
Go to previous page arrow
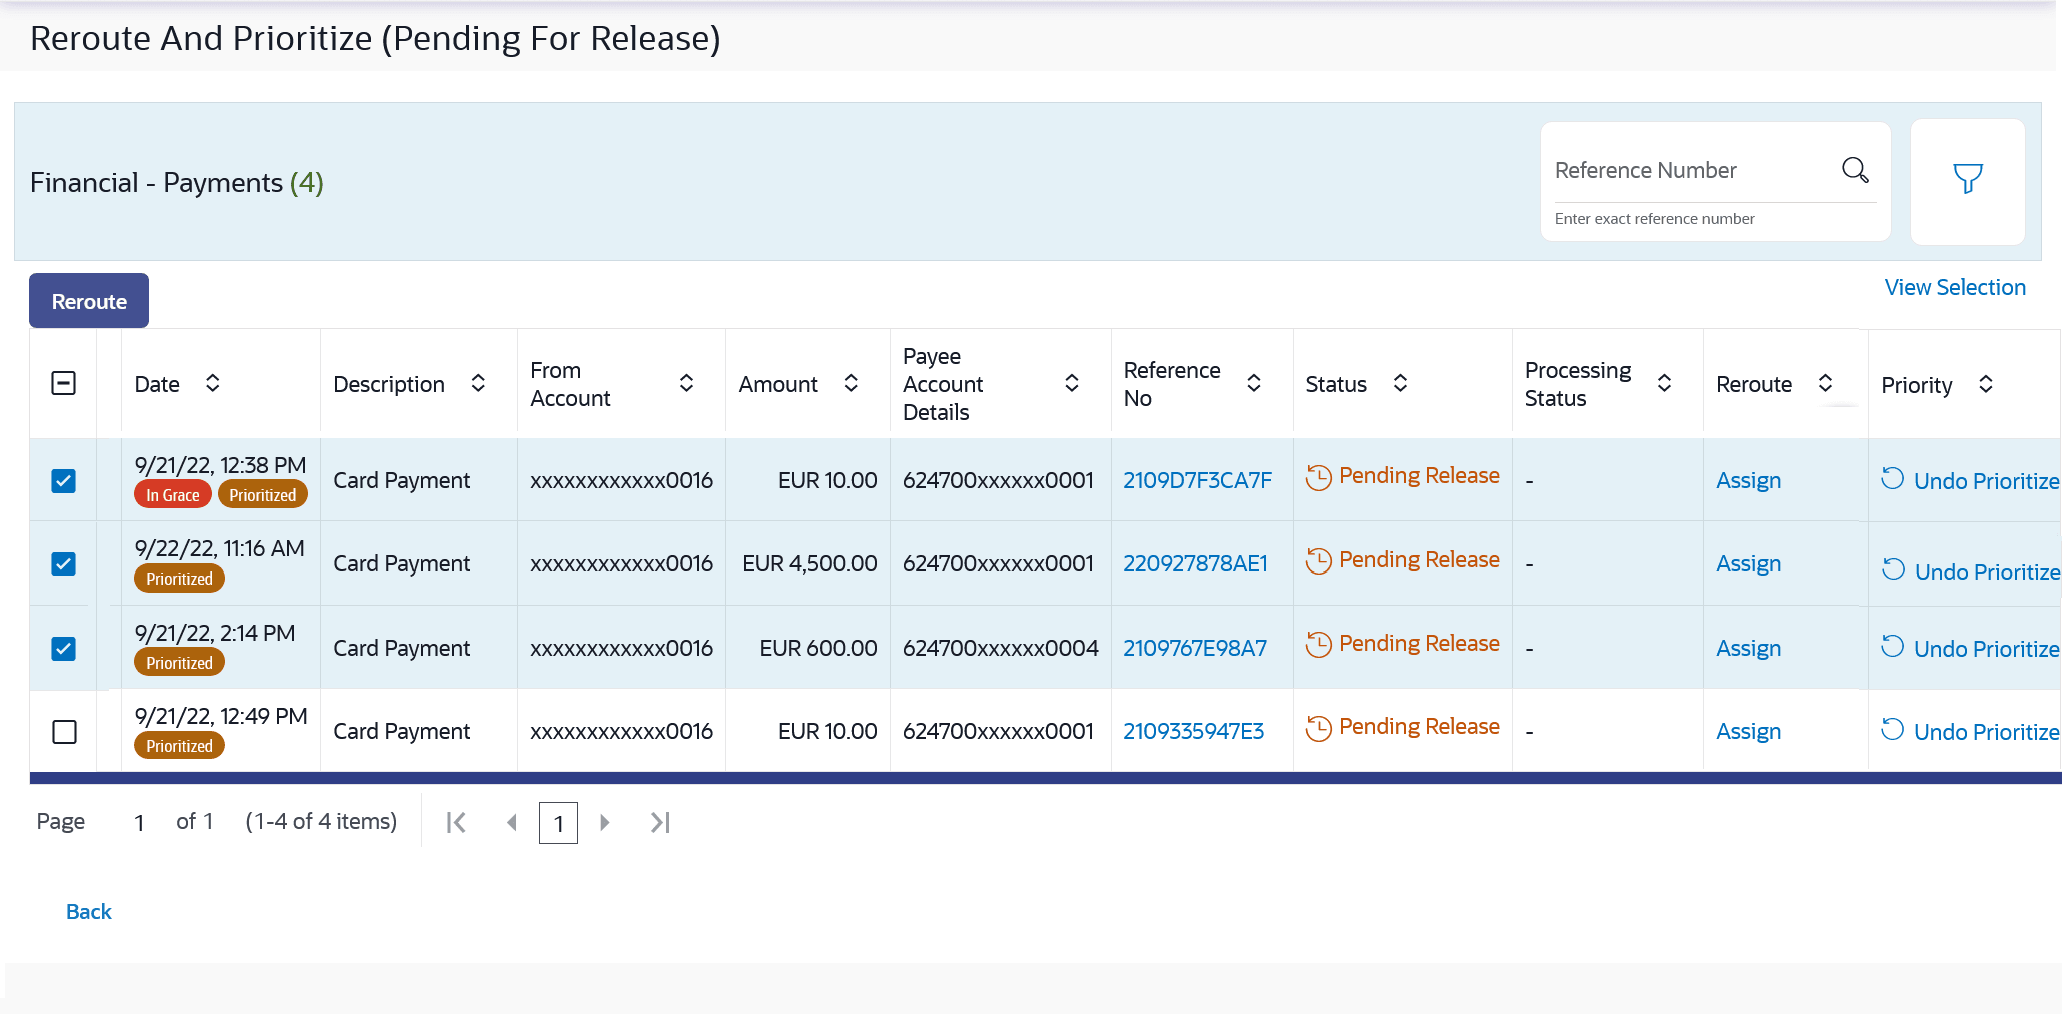512,822
